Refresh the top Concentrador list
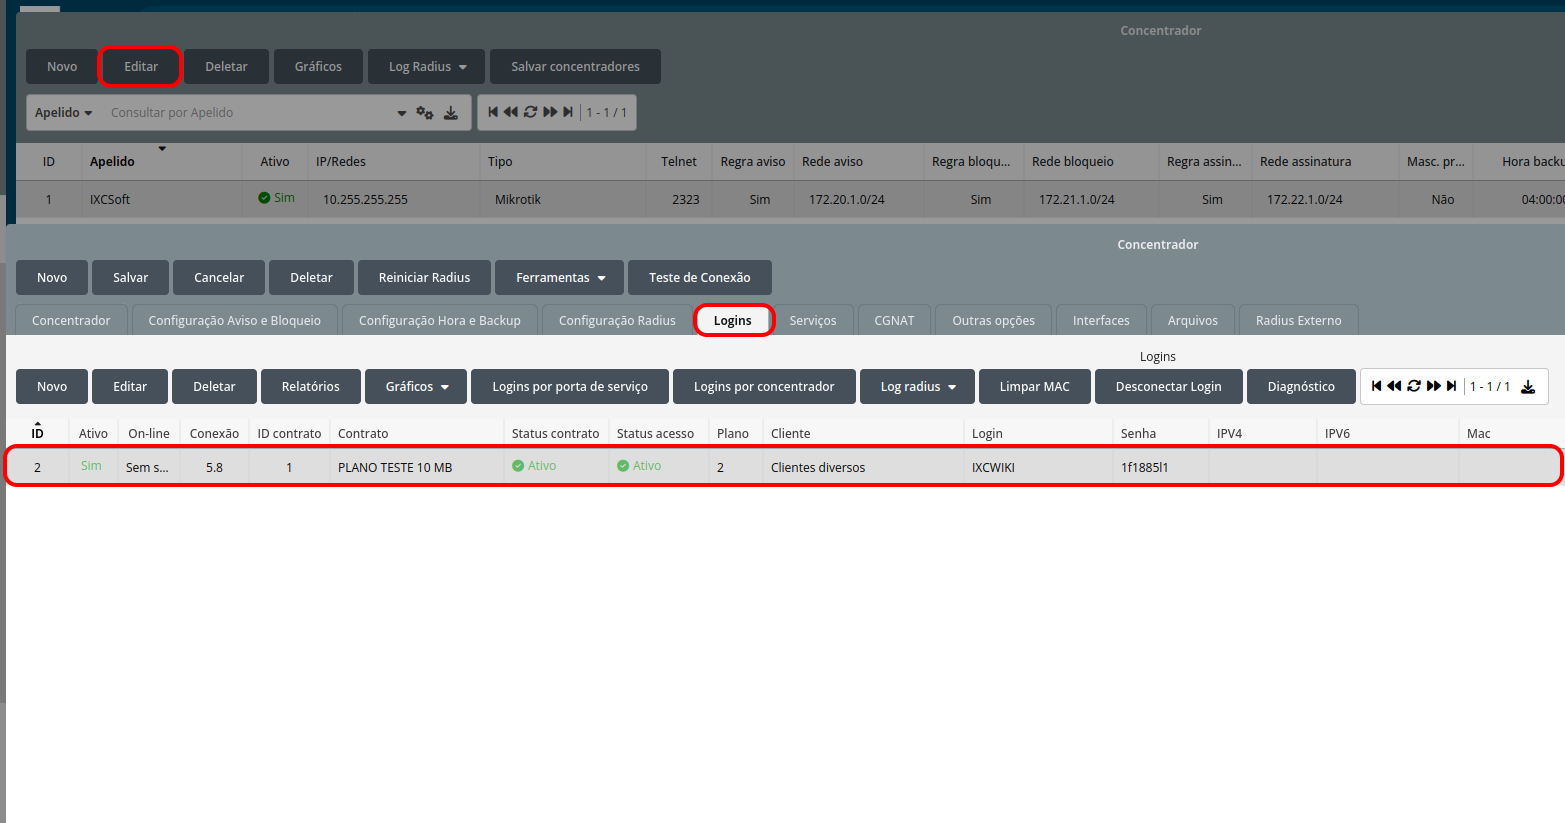Viewport: 1565px width, 823px height. (530, 112)
